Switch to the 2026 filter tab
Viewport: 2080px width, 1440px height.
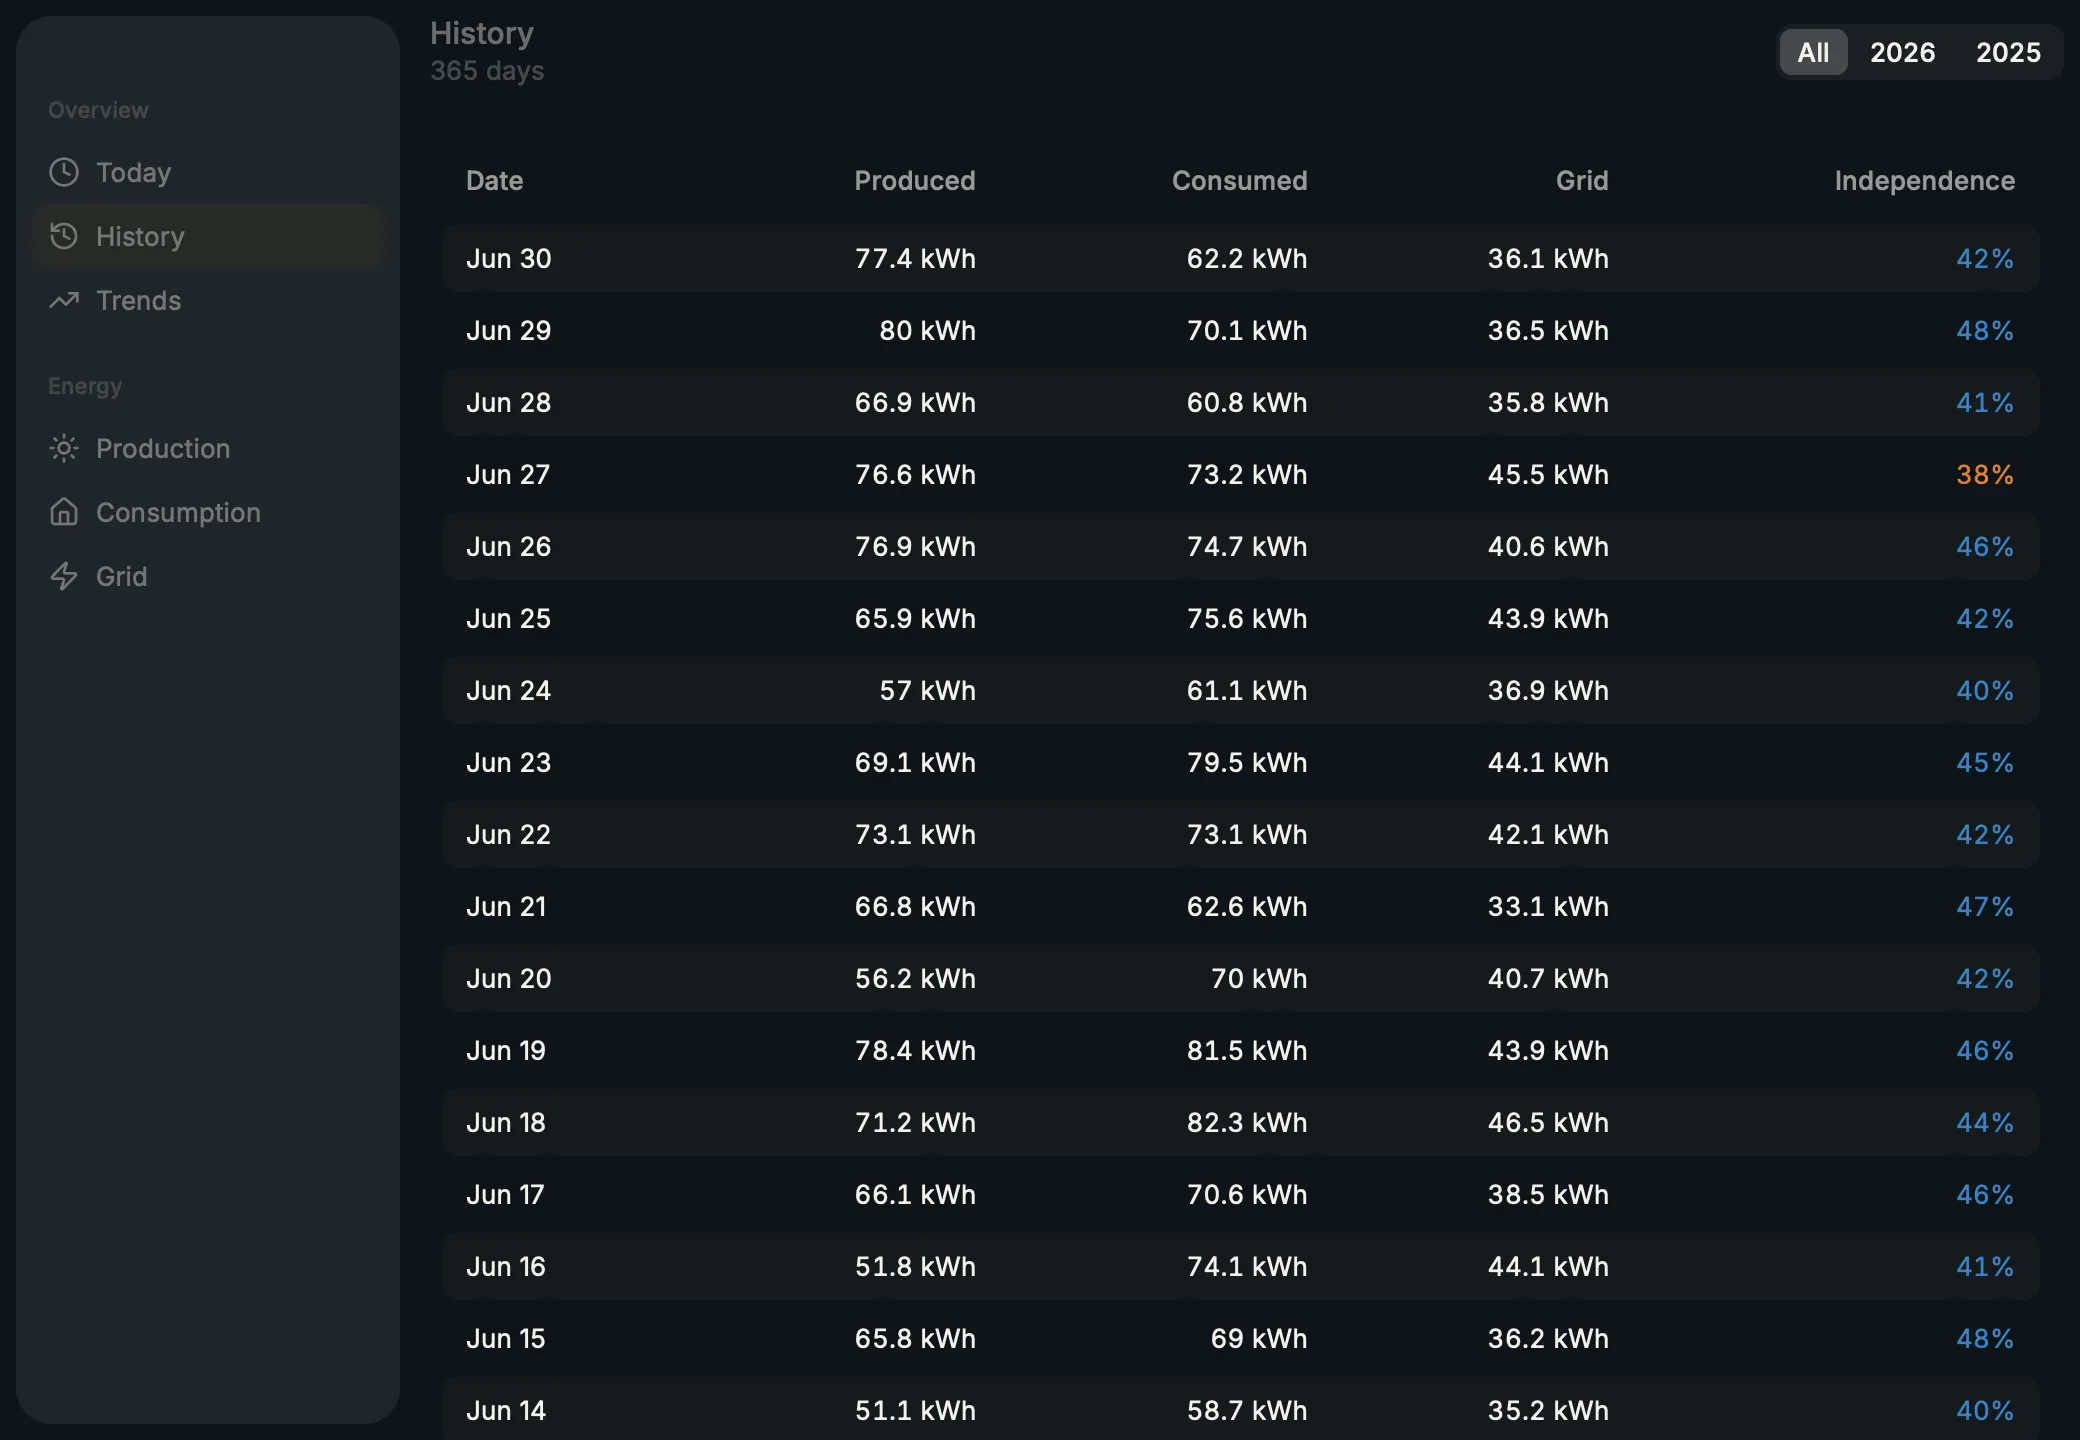(1902, 52)
